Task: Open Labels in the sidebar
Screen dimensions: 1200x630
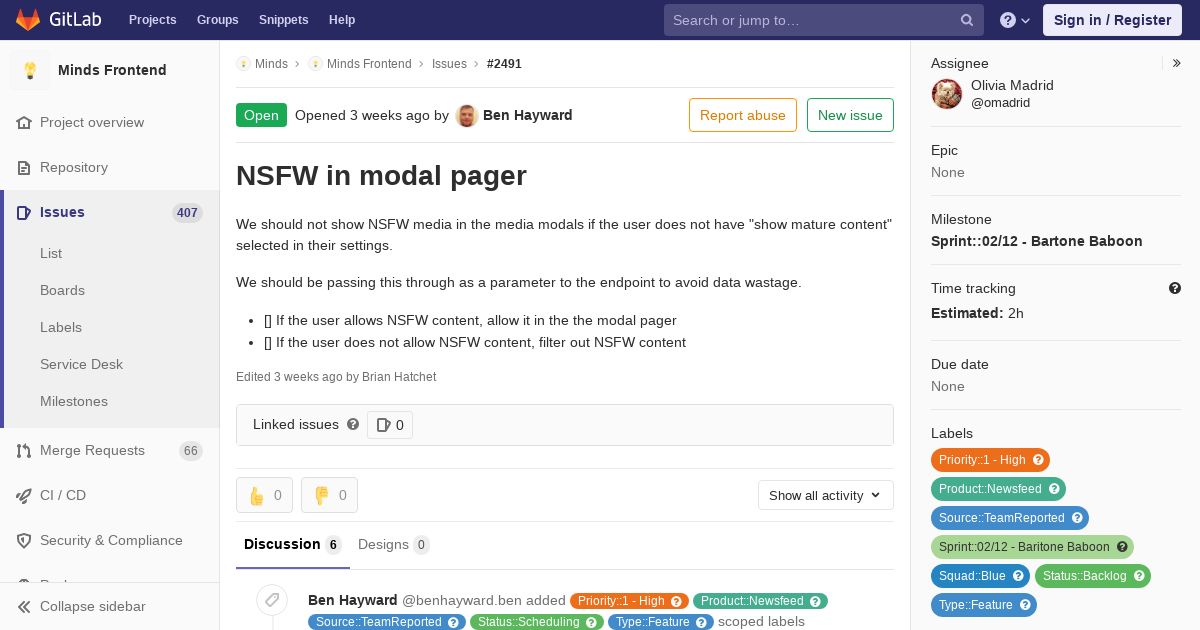Action: click(61, 327)
